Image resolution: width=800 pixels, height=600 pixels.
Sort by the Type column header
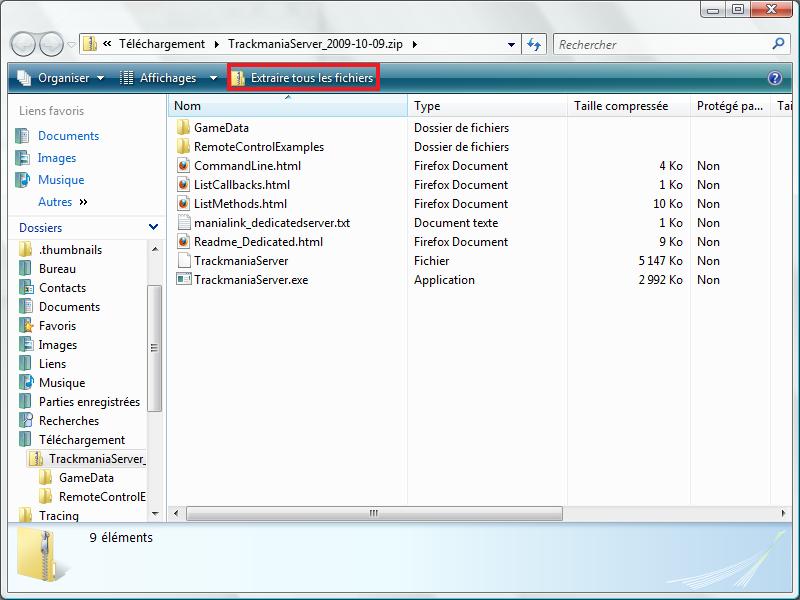click(x=487, y=106)
